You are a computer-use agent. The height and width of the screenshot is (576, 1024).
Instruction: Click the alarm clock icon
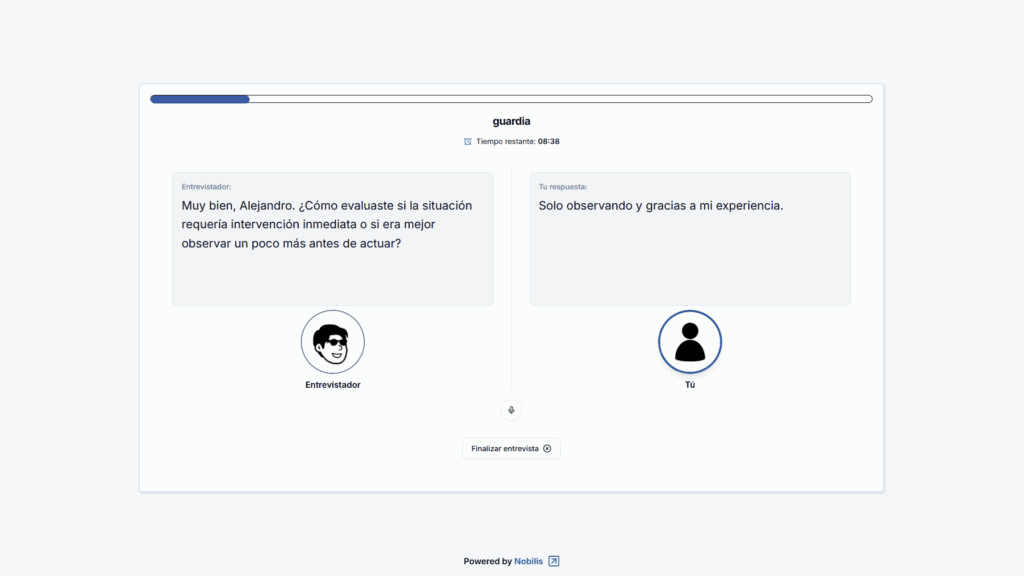pyautogui.click(x=467, y=141)
